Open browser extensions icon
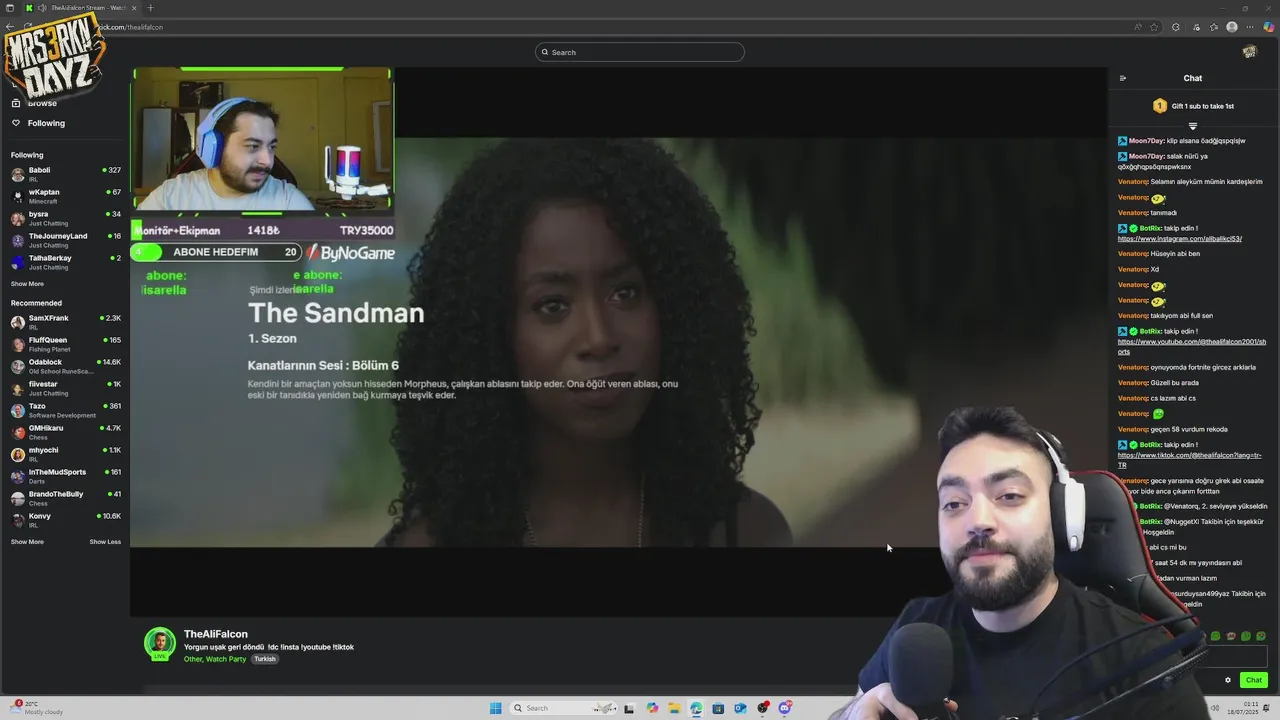The image size is (1280, 720). click(1176, 27)
